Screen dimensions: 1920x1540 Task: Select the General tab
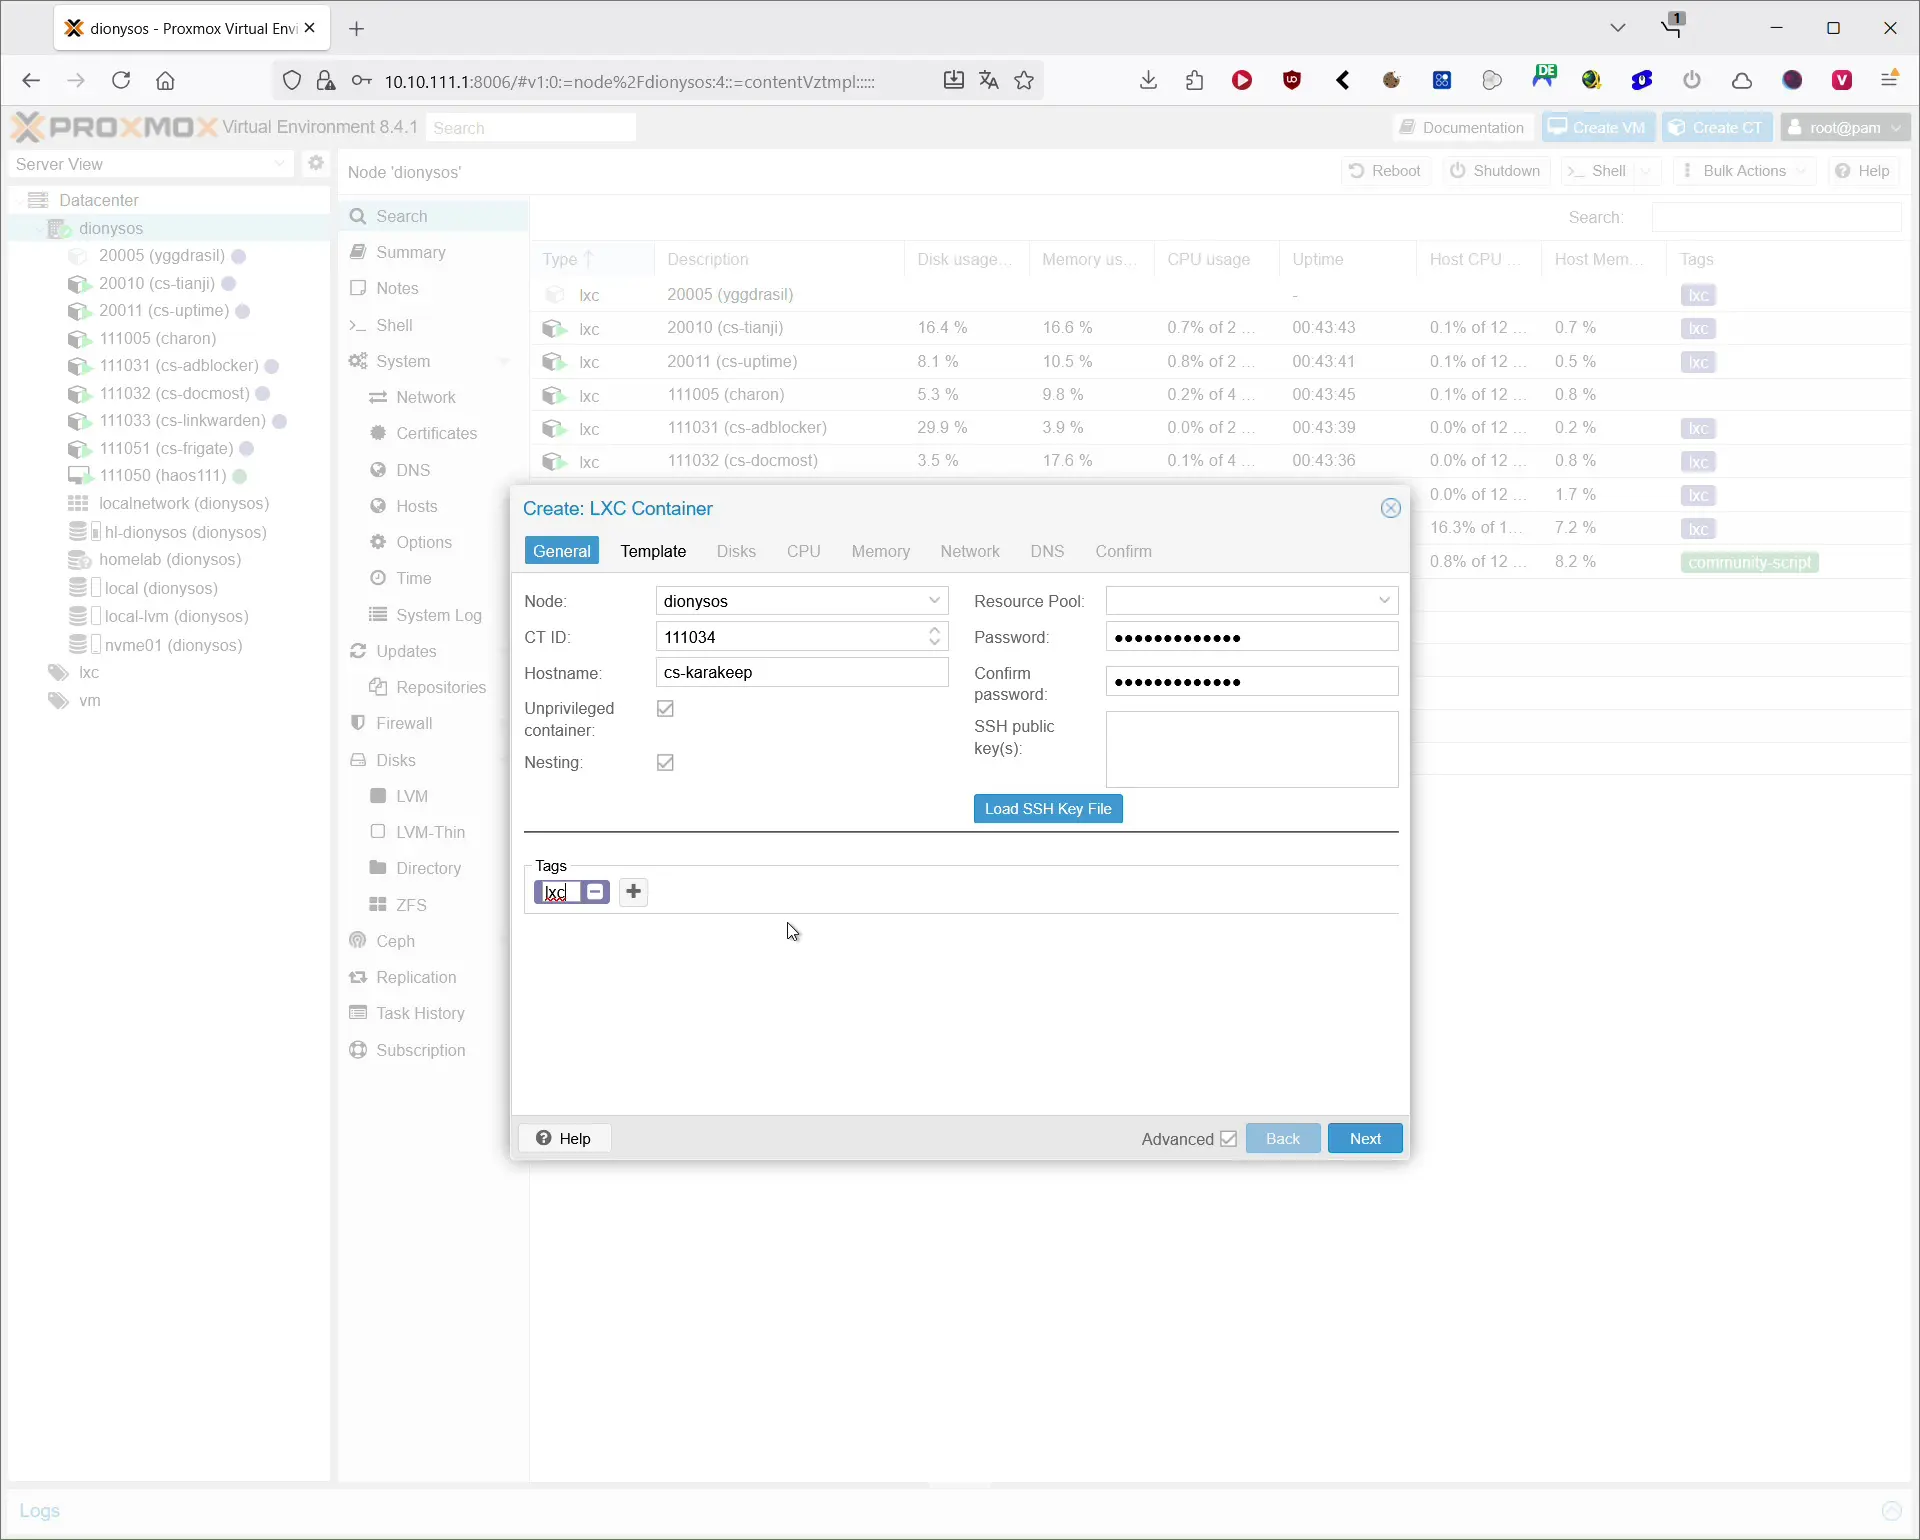pos(561,551)
